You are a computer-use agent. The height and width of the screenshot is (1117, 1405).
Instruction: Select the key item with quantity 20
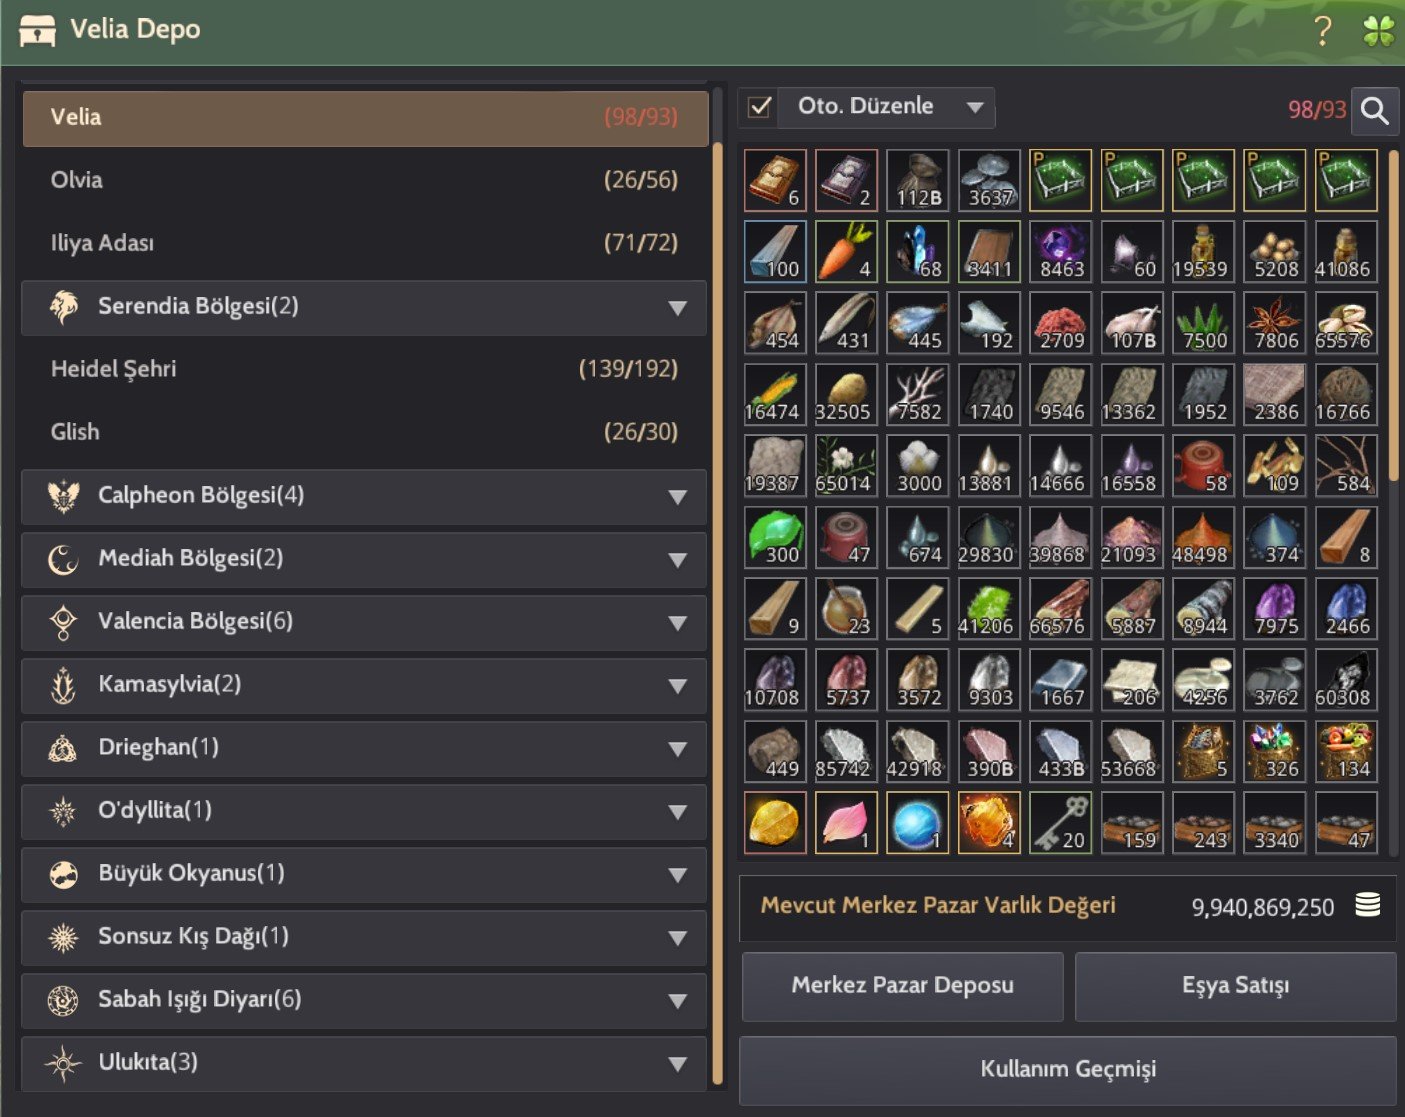1061,823
